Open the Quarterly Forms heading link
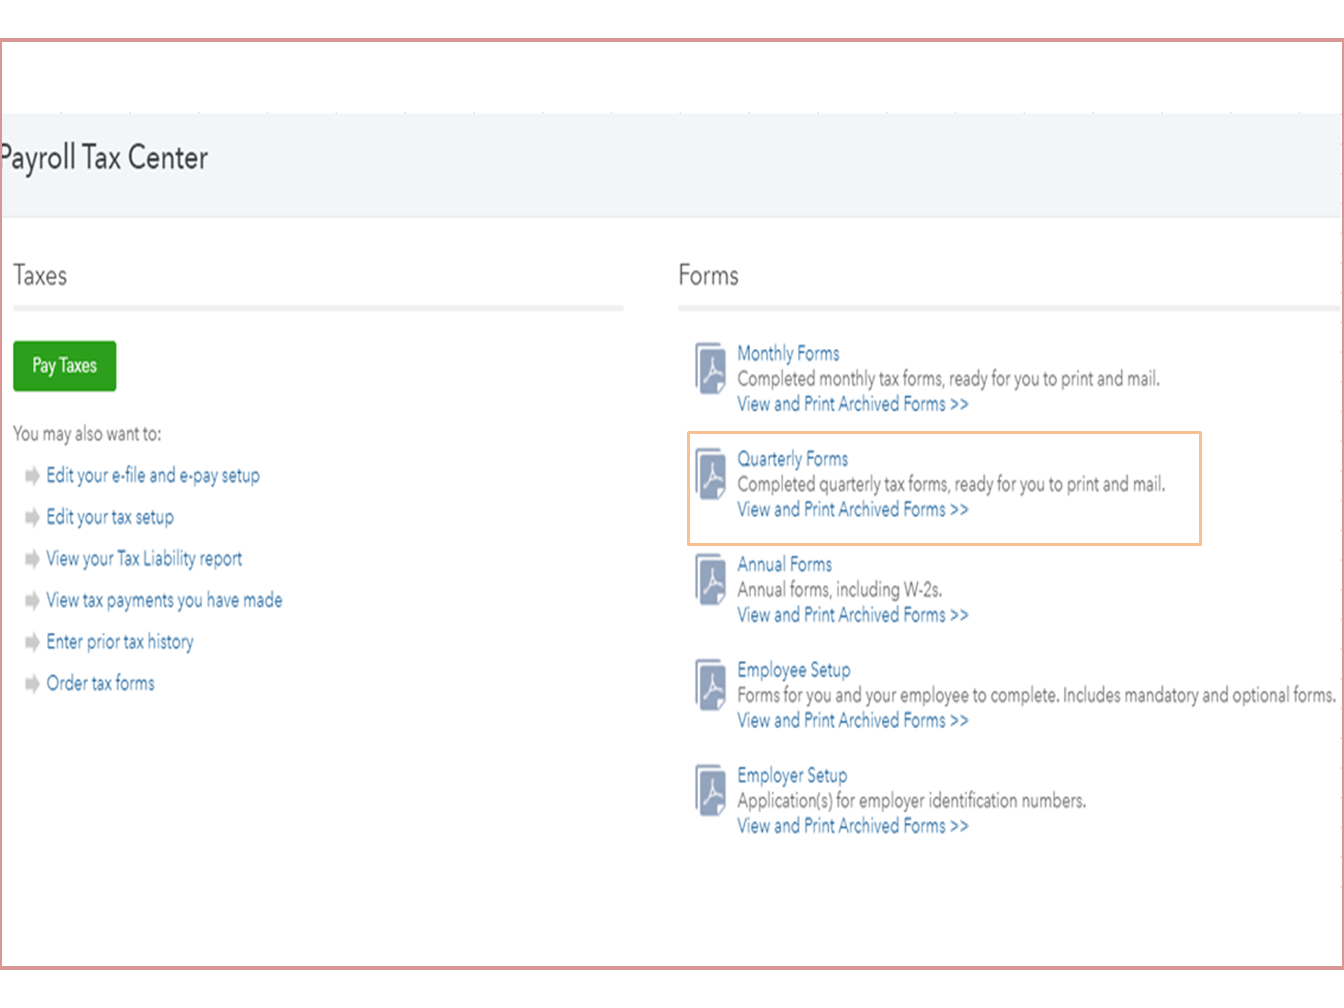 click(792, 459)
